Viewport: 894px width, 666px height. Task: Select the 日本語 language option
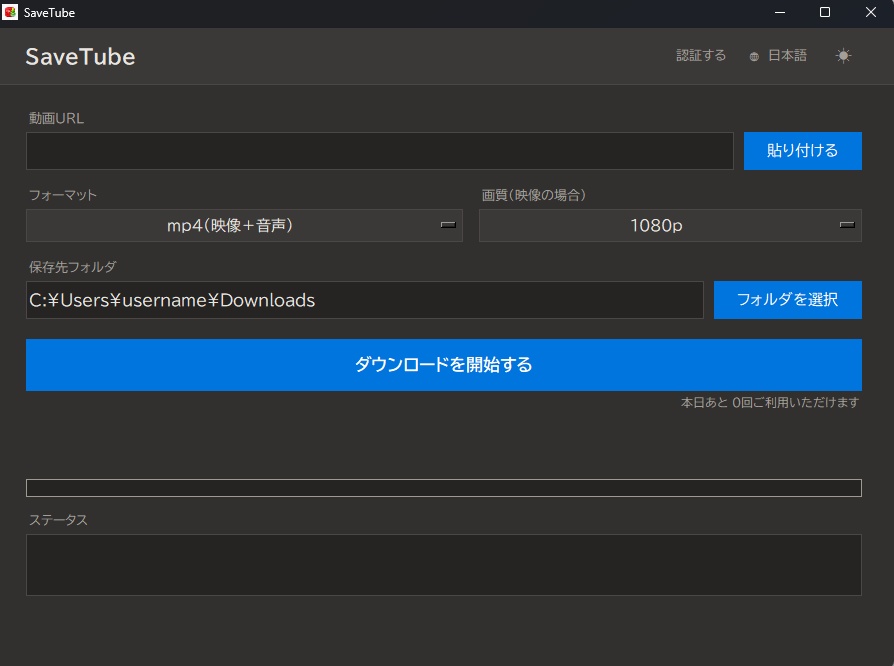[x=786, y=55]
